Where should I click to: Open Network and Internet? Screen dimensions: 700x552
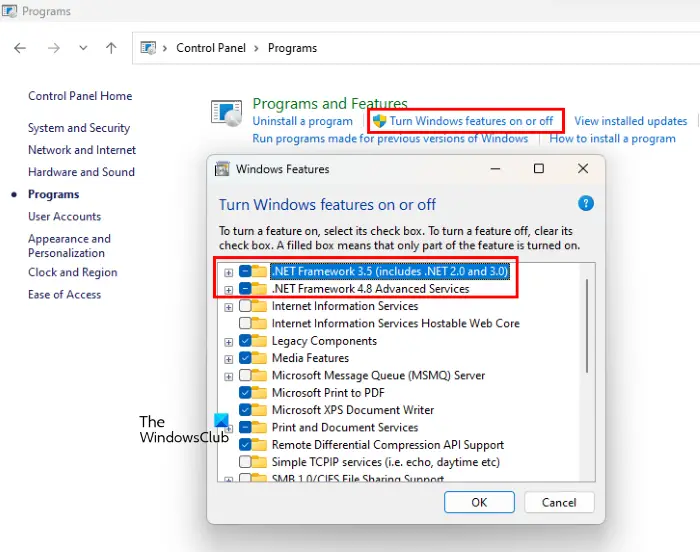82,150
